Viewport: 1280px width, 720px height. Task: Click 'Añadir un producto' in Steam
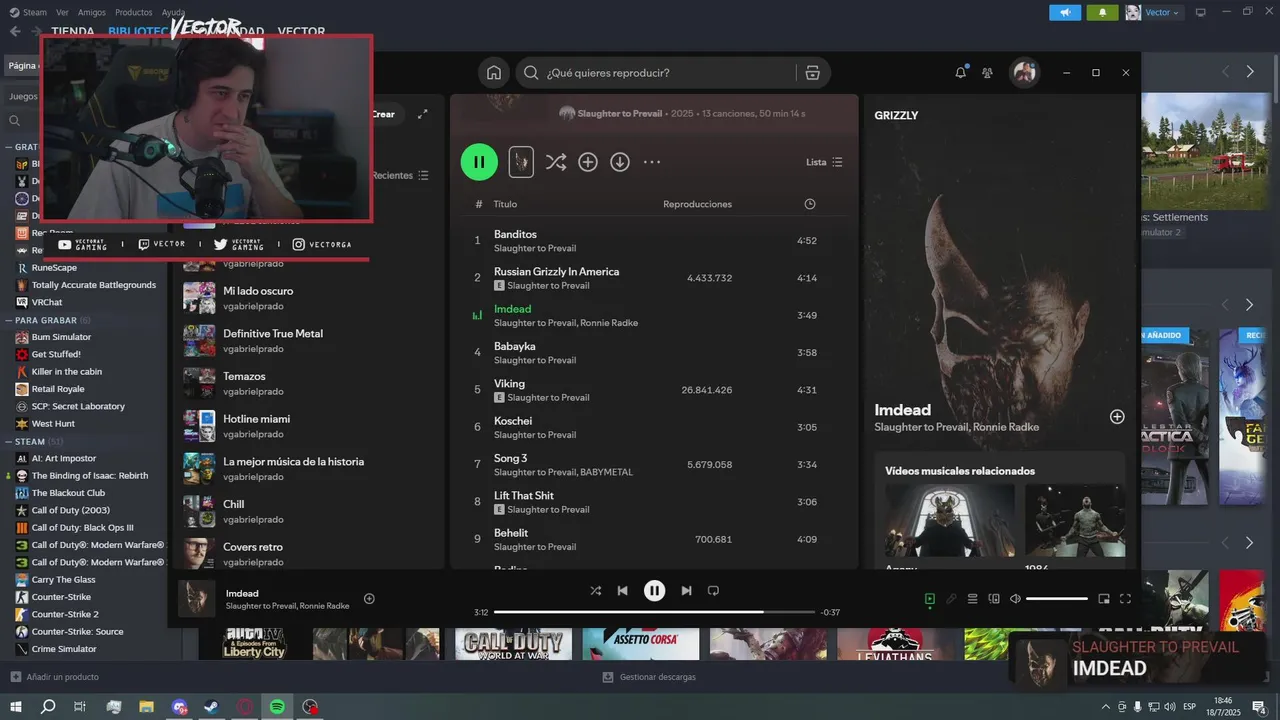point(54,677)
